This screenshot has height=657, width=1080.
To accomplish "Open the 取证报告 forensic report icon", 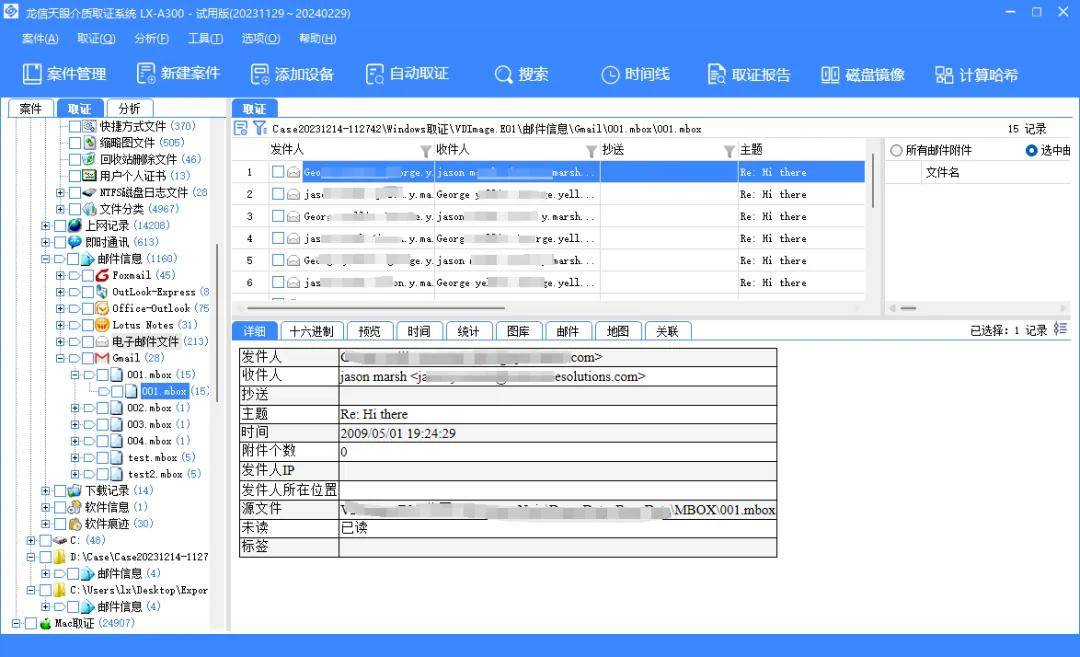I will tap(716, 74).
